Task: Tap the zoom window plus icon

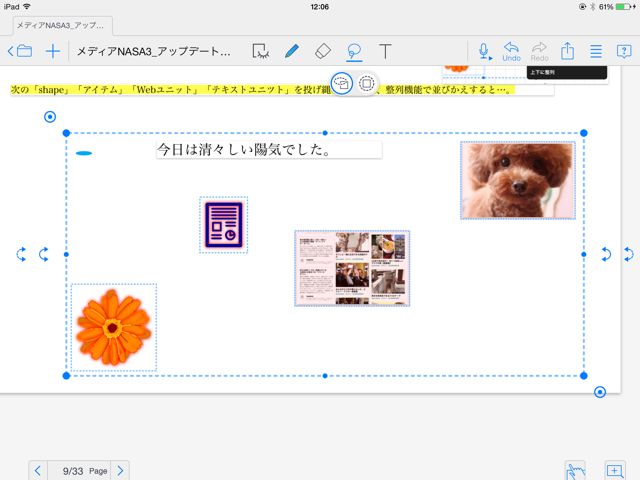Action: [x=614, y=471]
